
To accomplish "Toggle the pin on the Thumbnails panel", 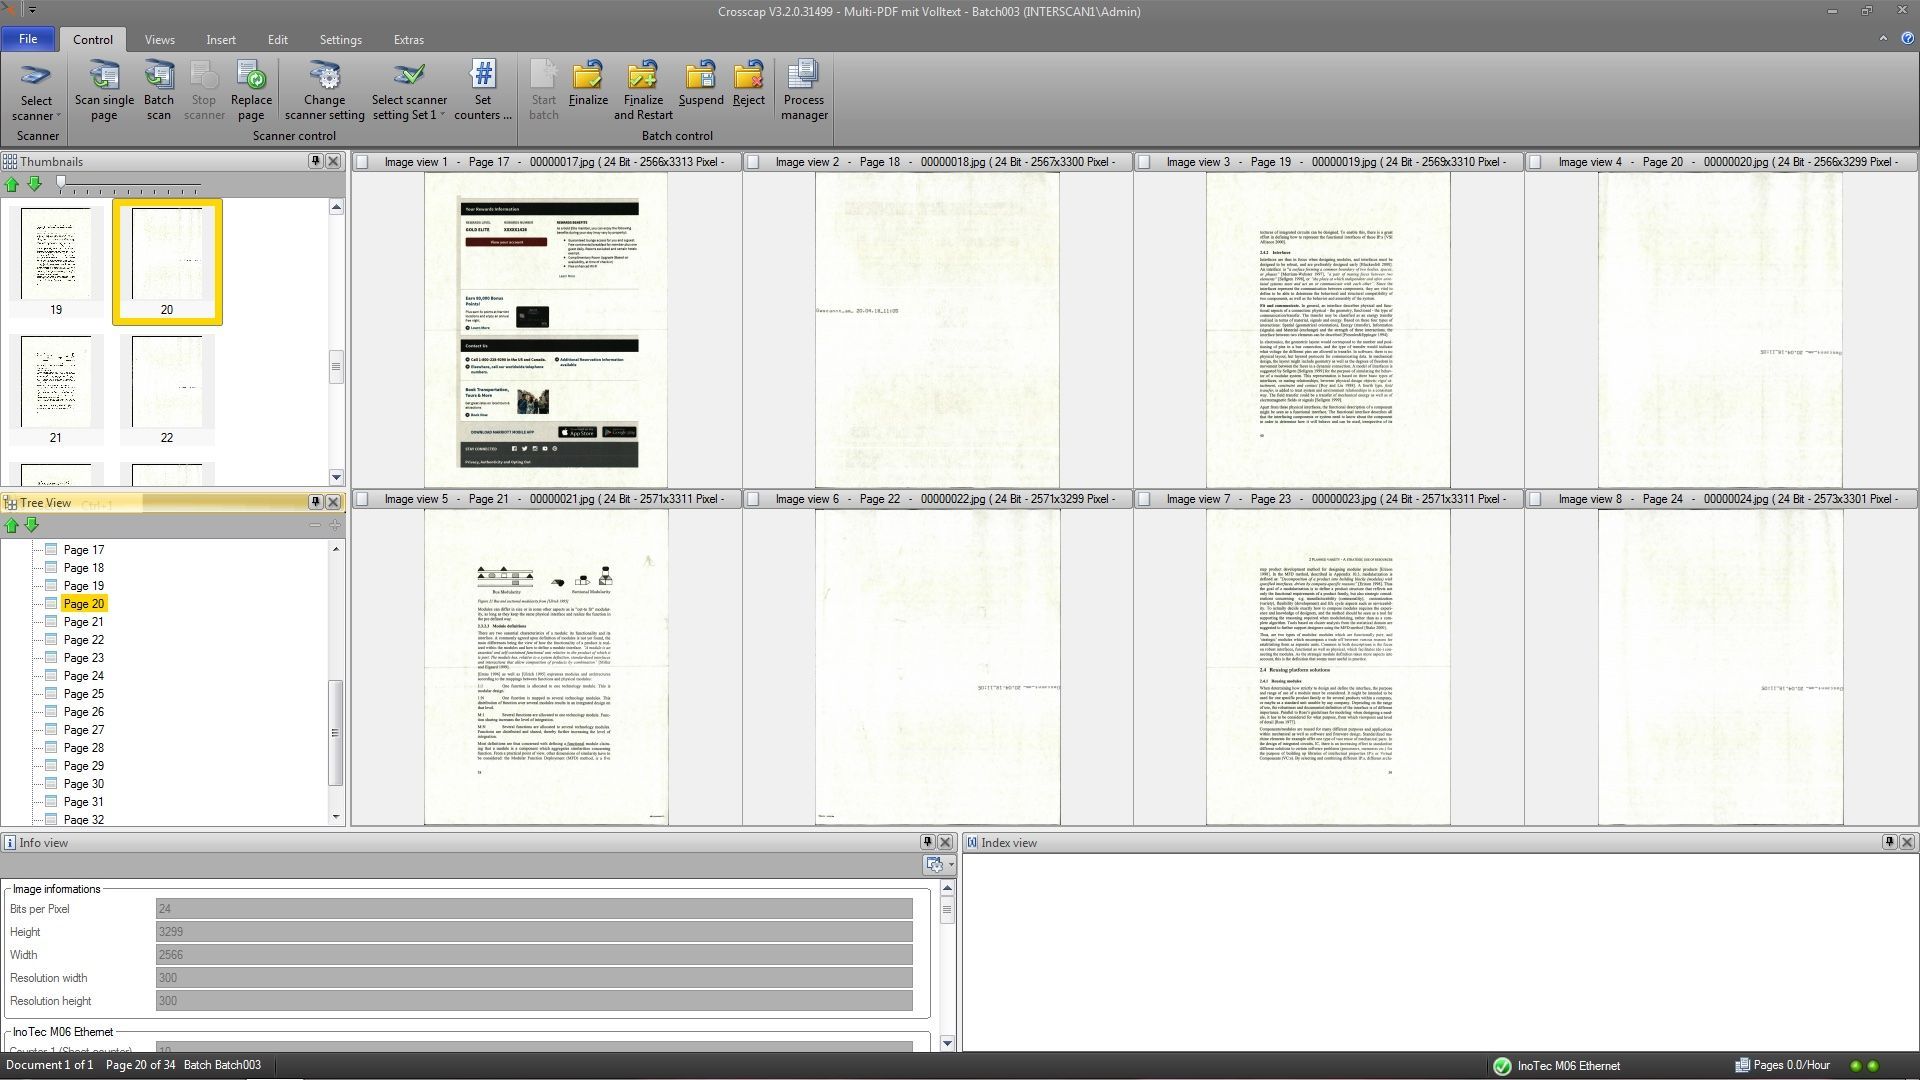I will 316,161.
